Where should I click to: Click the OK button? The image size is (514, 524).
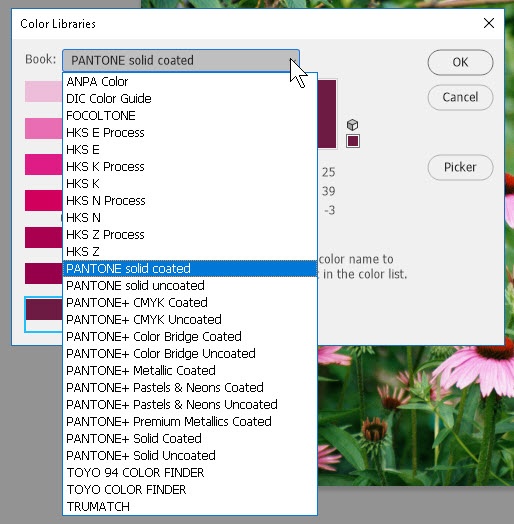[460, 62]
